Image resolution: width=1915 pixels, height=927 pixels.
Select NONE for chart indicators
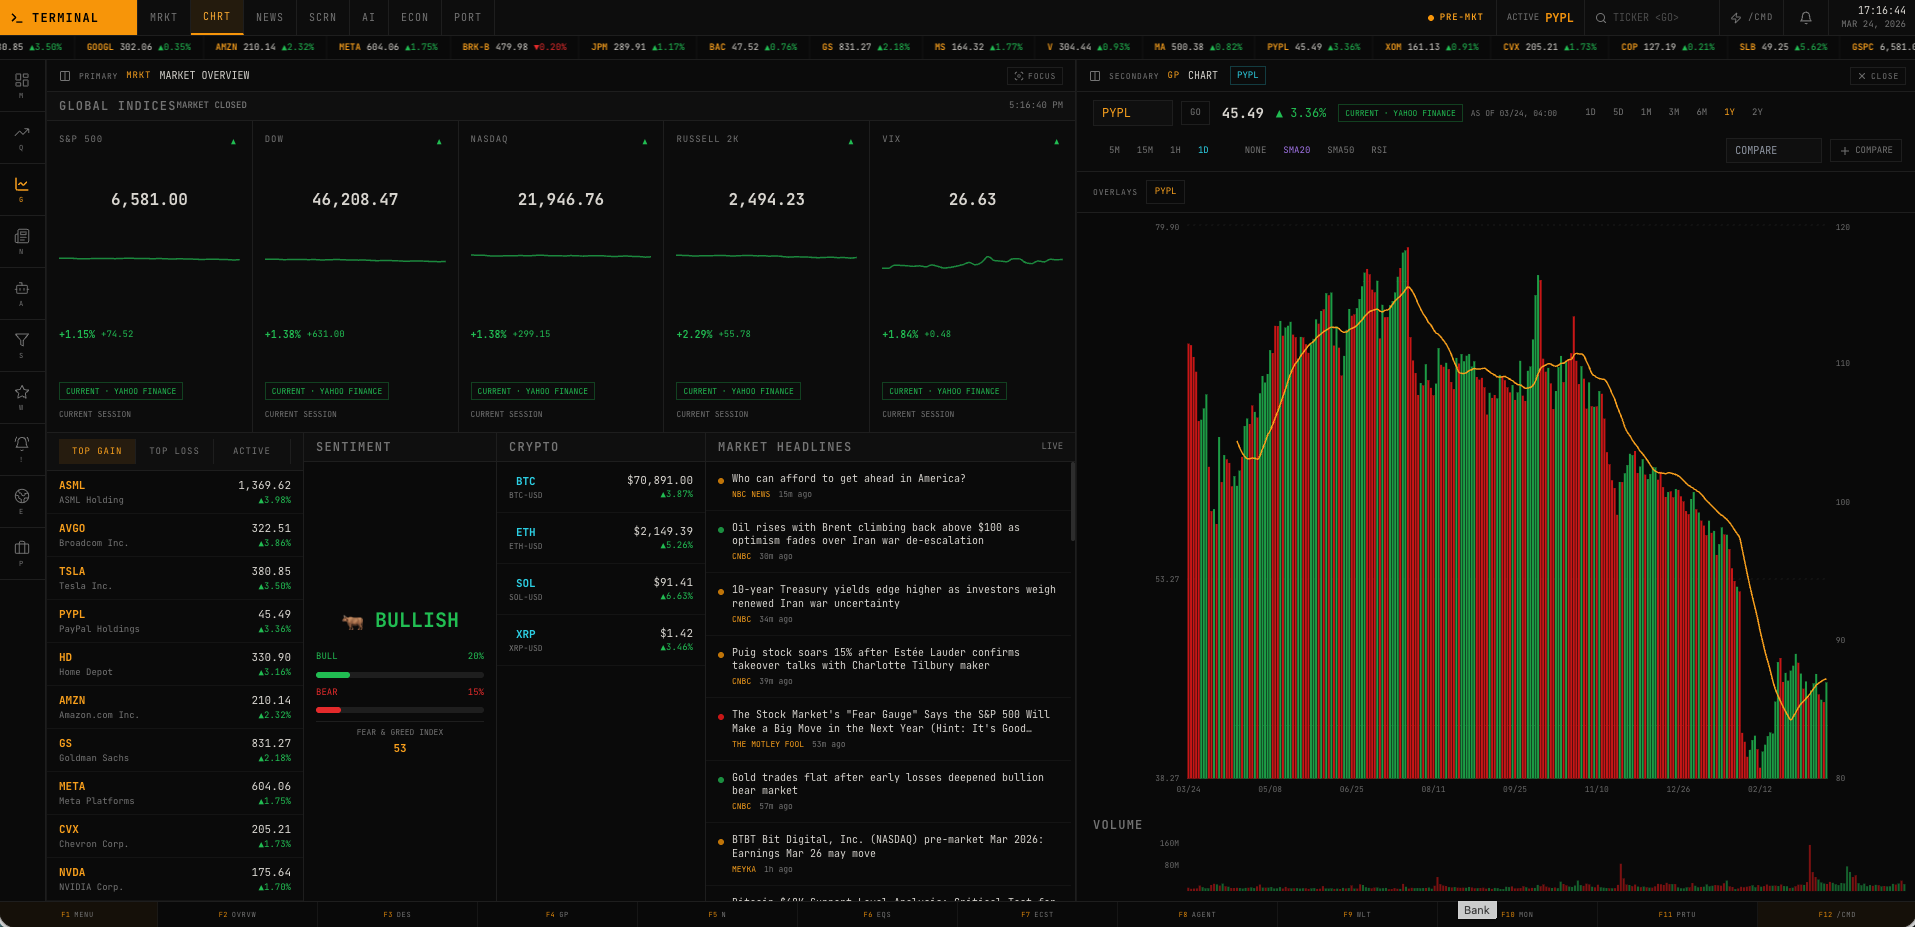[1255, 150]
